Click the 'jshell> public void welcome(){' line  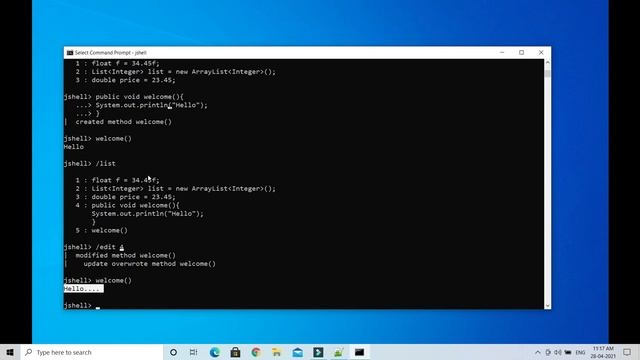click(x=124, y=97)
